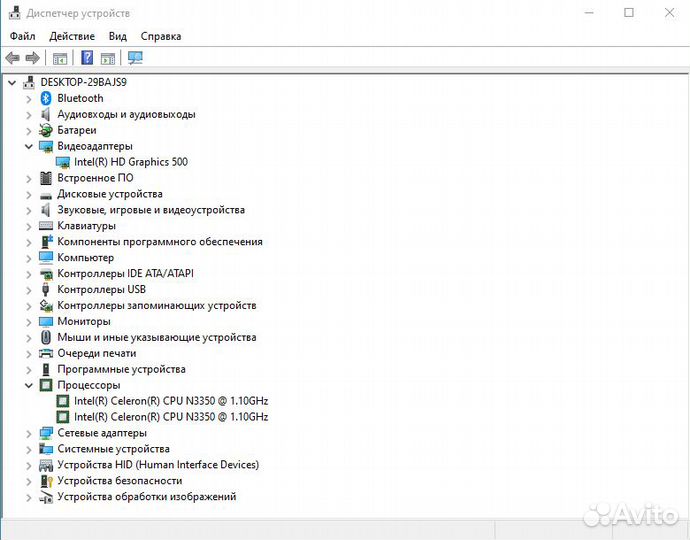Click the Сетевые адаптеры network icon
This screenshot has height=540, width=690.
click(x=46, y=433)
